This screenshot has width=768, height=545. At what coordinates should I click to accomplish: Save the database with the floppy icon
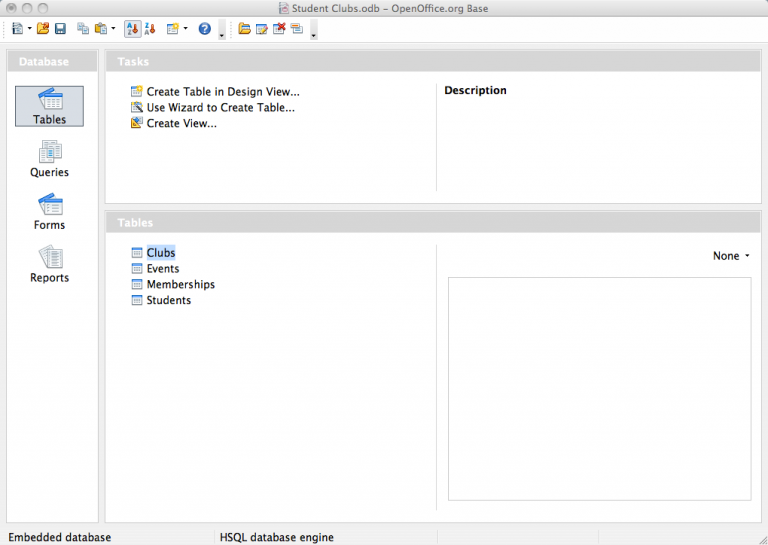pyautogui.click(x=60, y=29)
